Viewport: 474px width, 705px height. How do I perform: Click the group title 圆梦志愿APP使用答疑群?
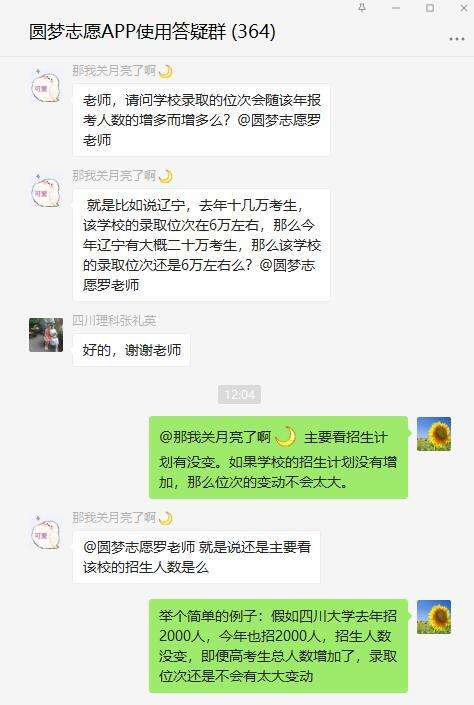[127, 31]
